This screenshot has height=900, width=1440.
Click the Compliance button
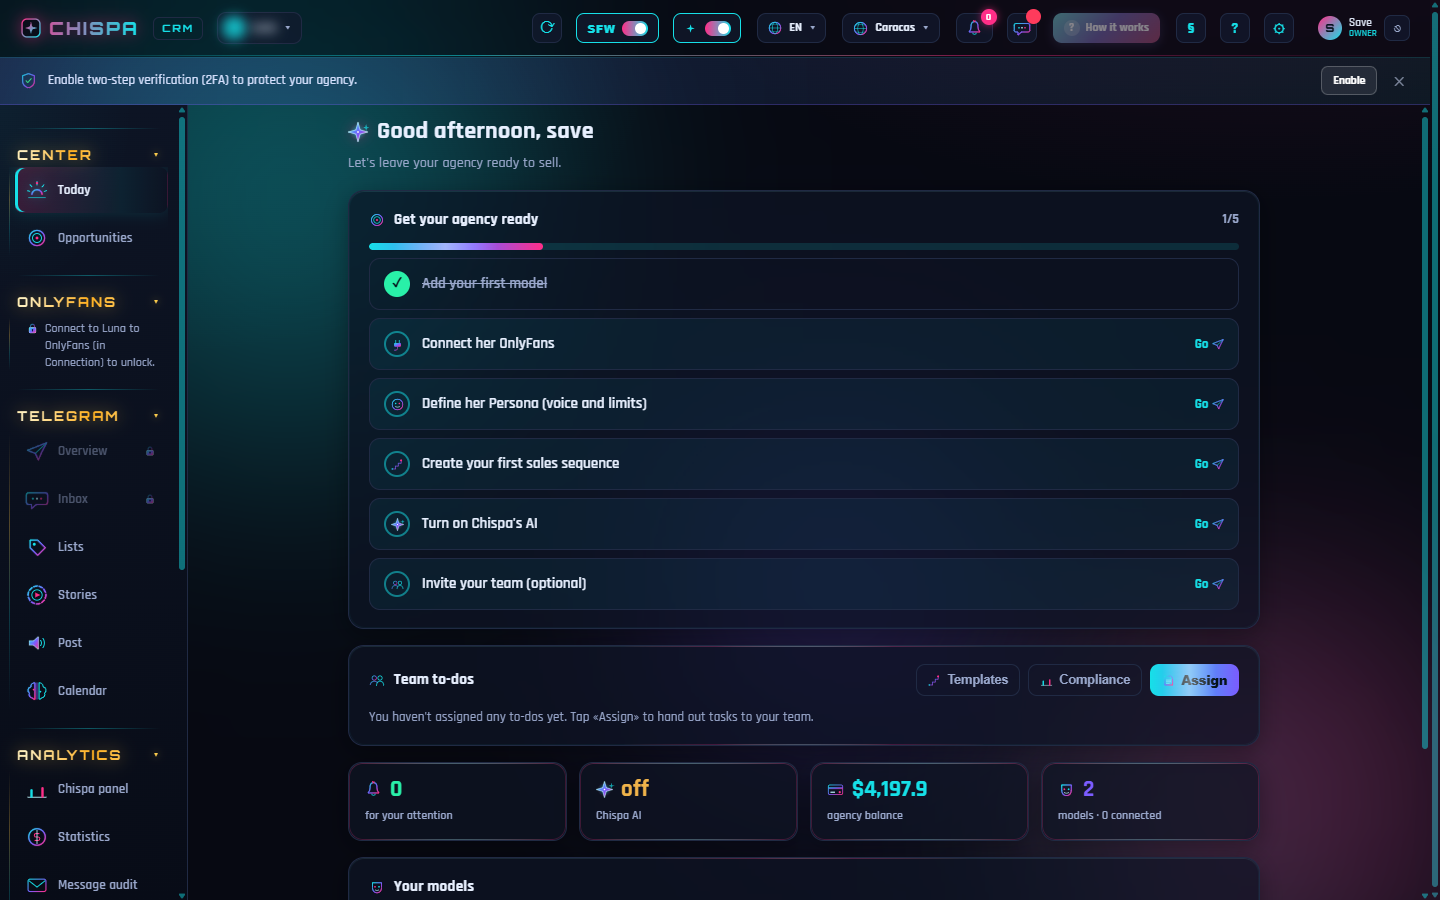[1085, 680]
